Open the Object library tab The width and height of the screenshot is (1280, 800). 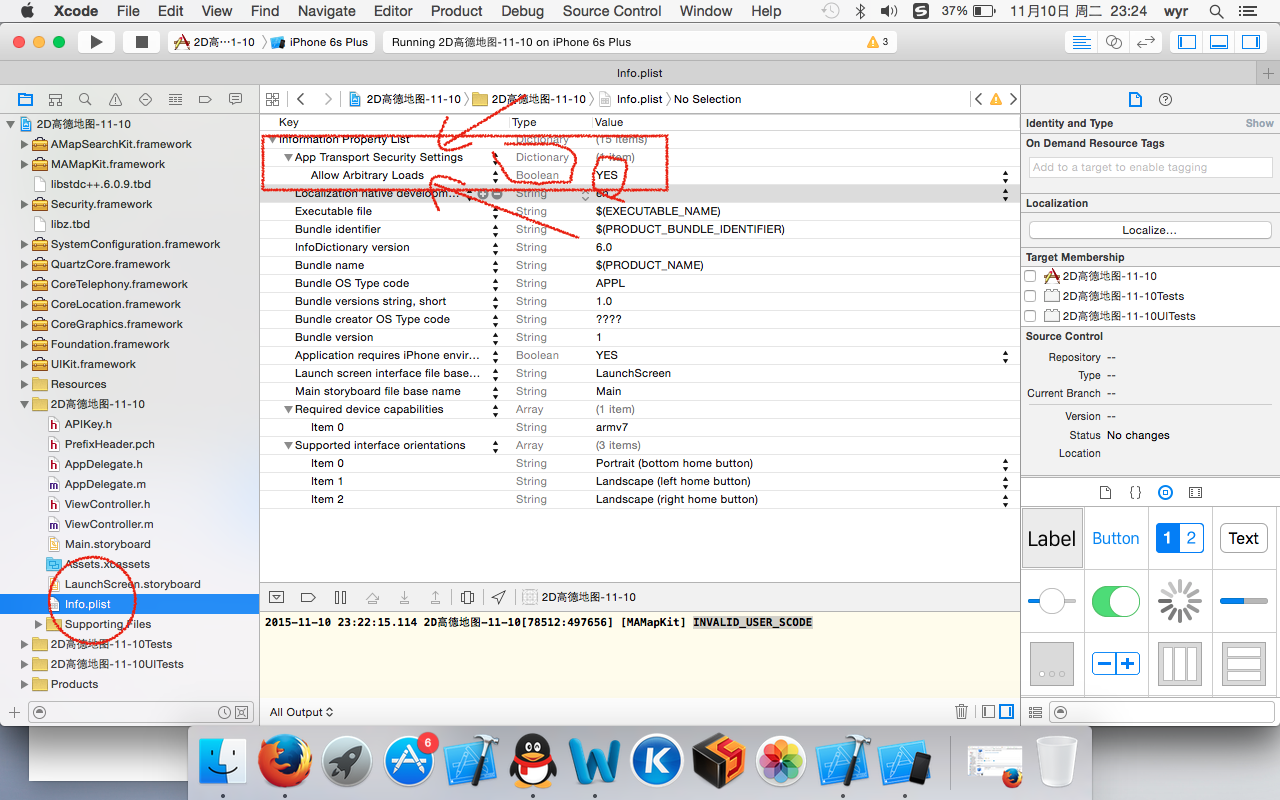pos(1165,492)
